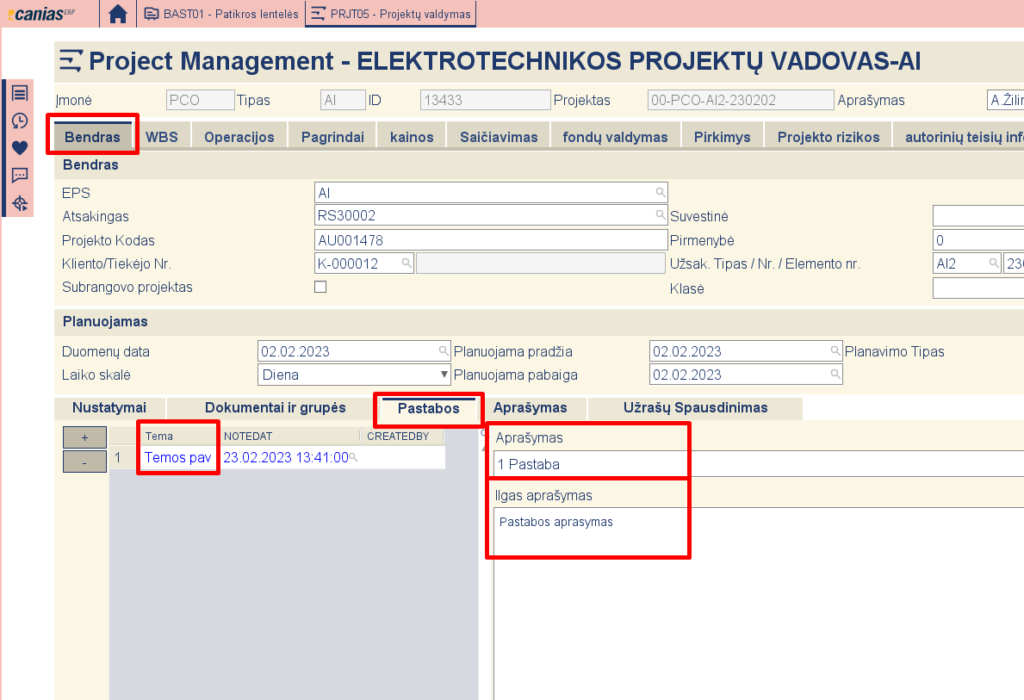The height and width of the screenshot is (700, 1024).
Task: Remove note row with minus button
Action: (84, 460)
